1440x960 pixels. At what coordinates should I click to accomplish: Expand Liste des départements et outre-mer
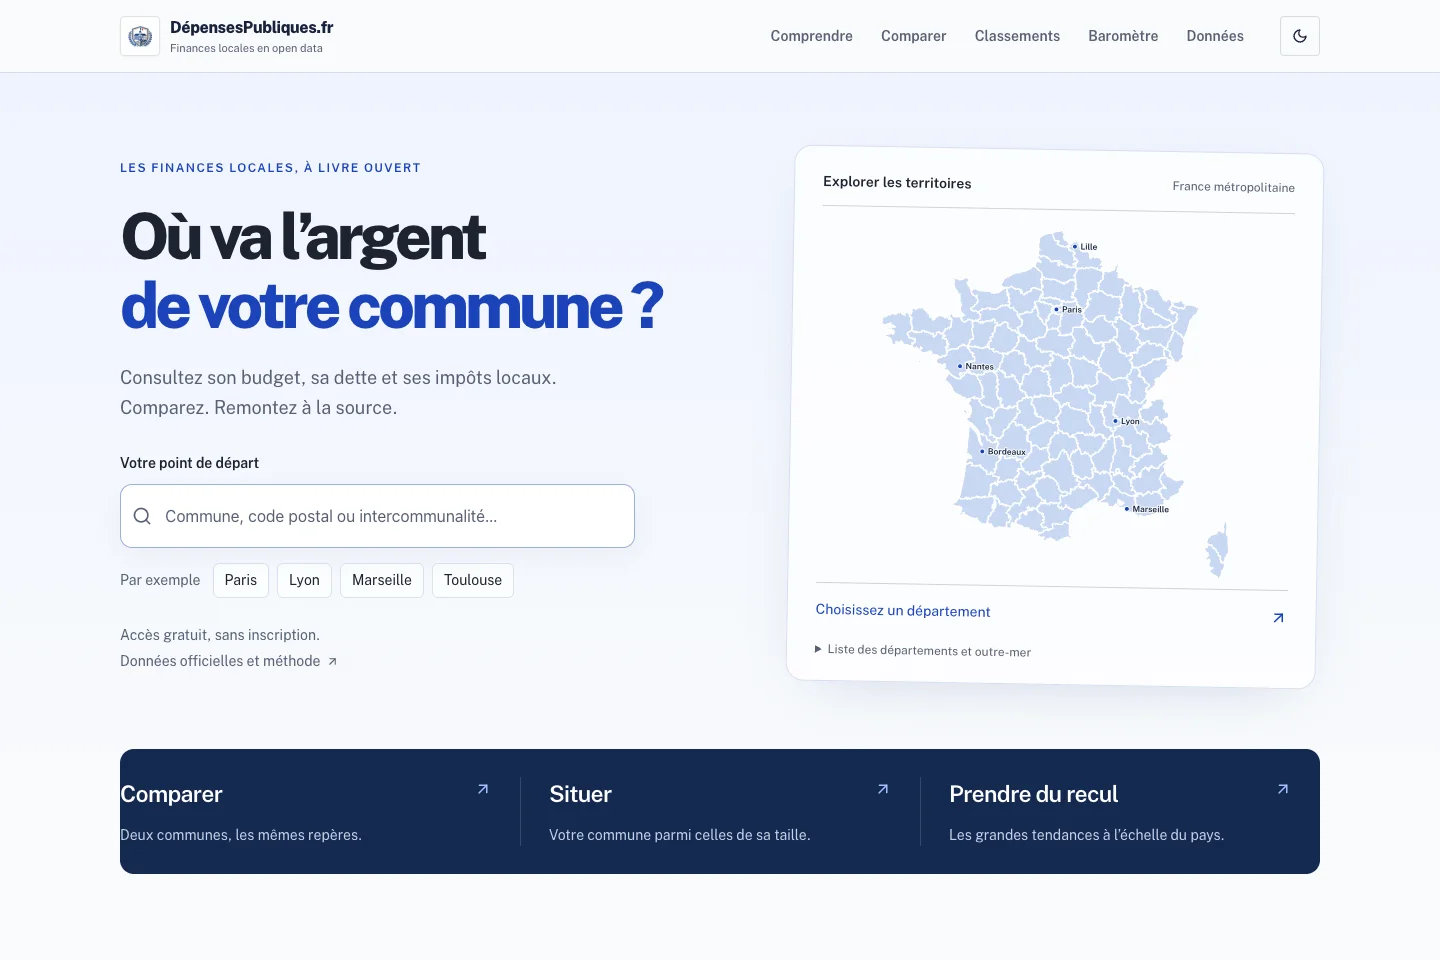tap(923, 650)
